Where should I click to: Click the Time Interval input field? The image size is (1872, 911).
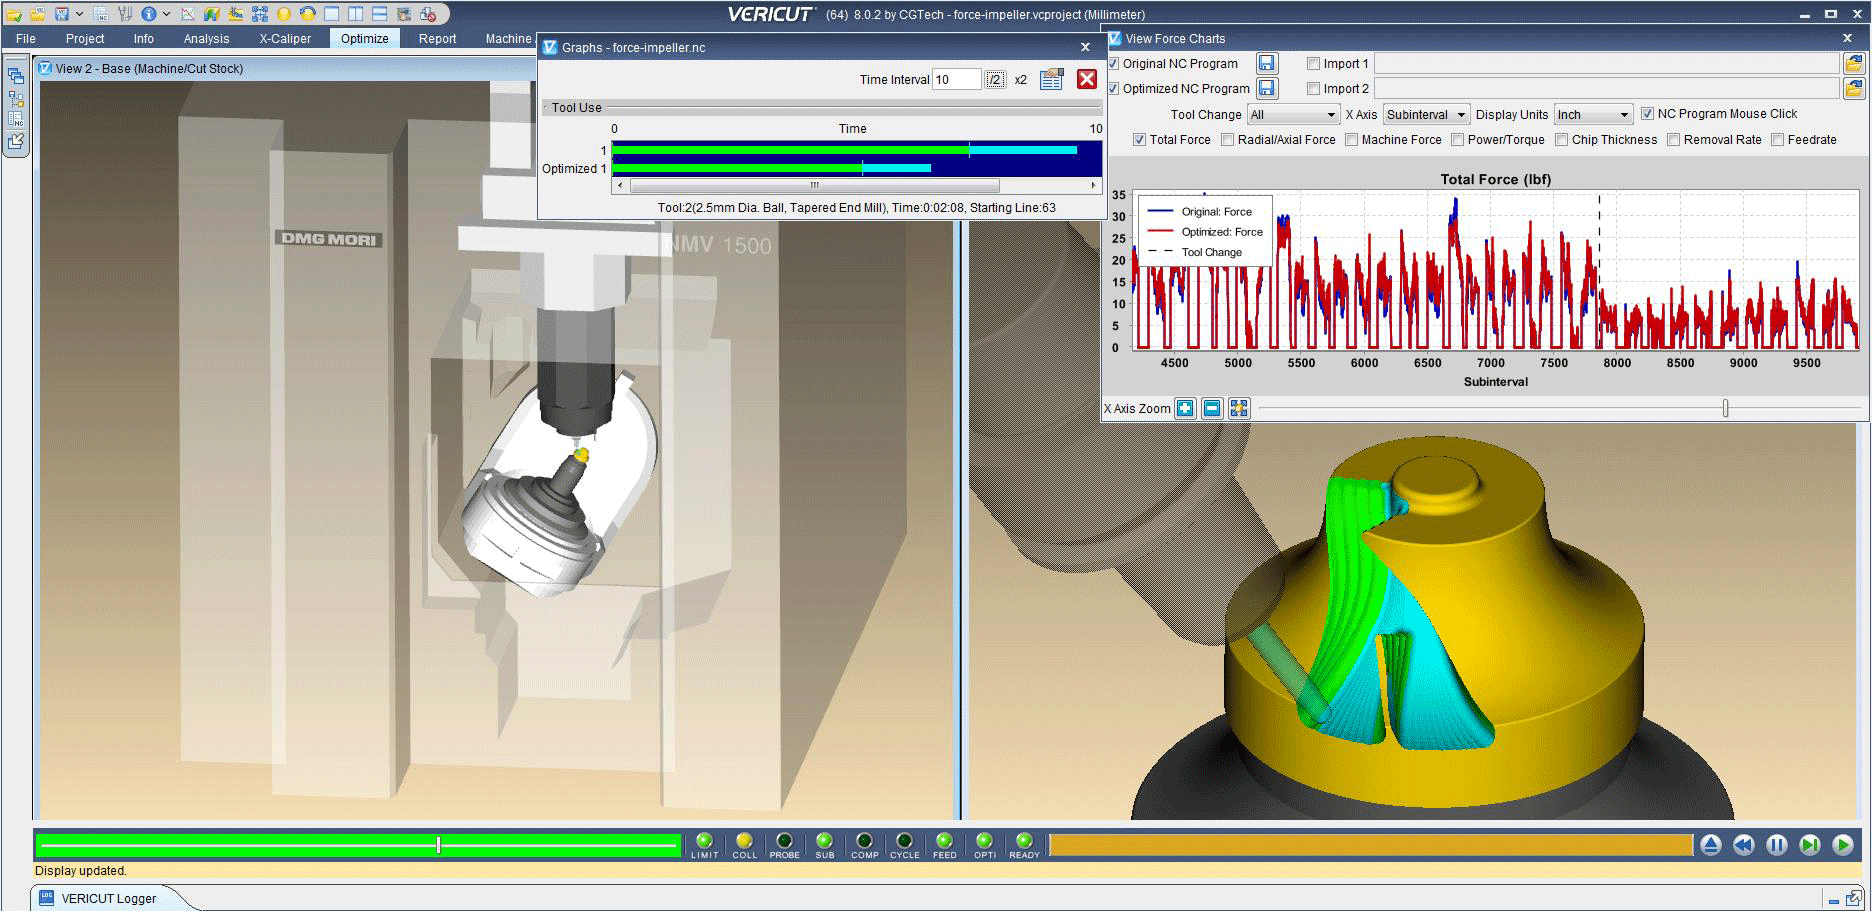pyautogui.click(x=956, y=80)
